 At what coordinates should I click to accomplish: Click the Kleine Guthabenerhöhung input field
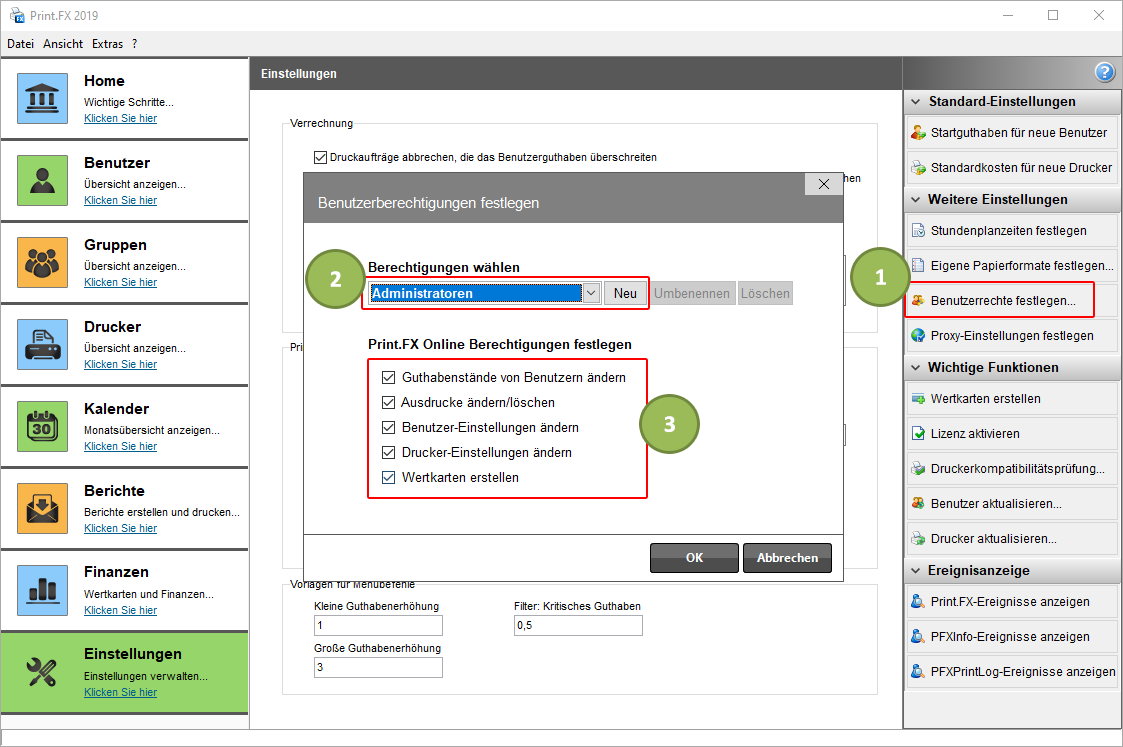pos(378,625)
